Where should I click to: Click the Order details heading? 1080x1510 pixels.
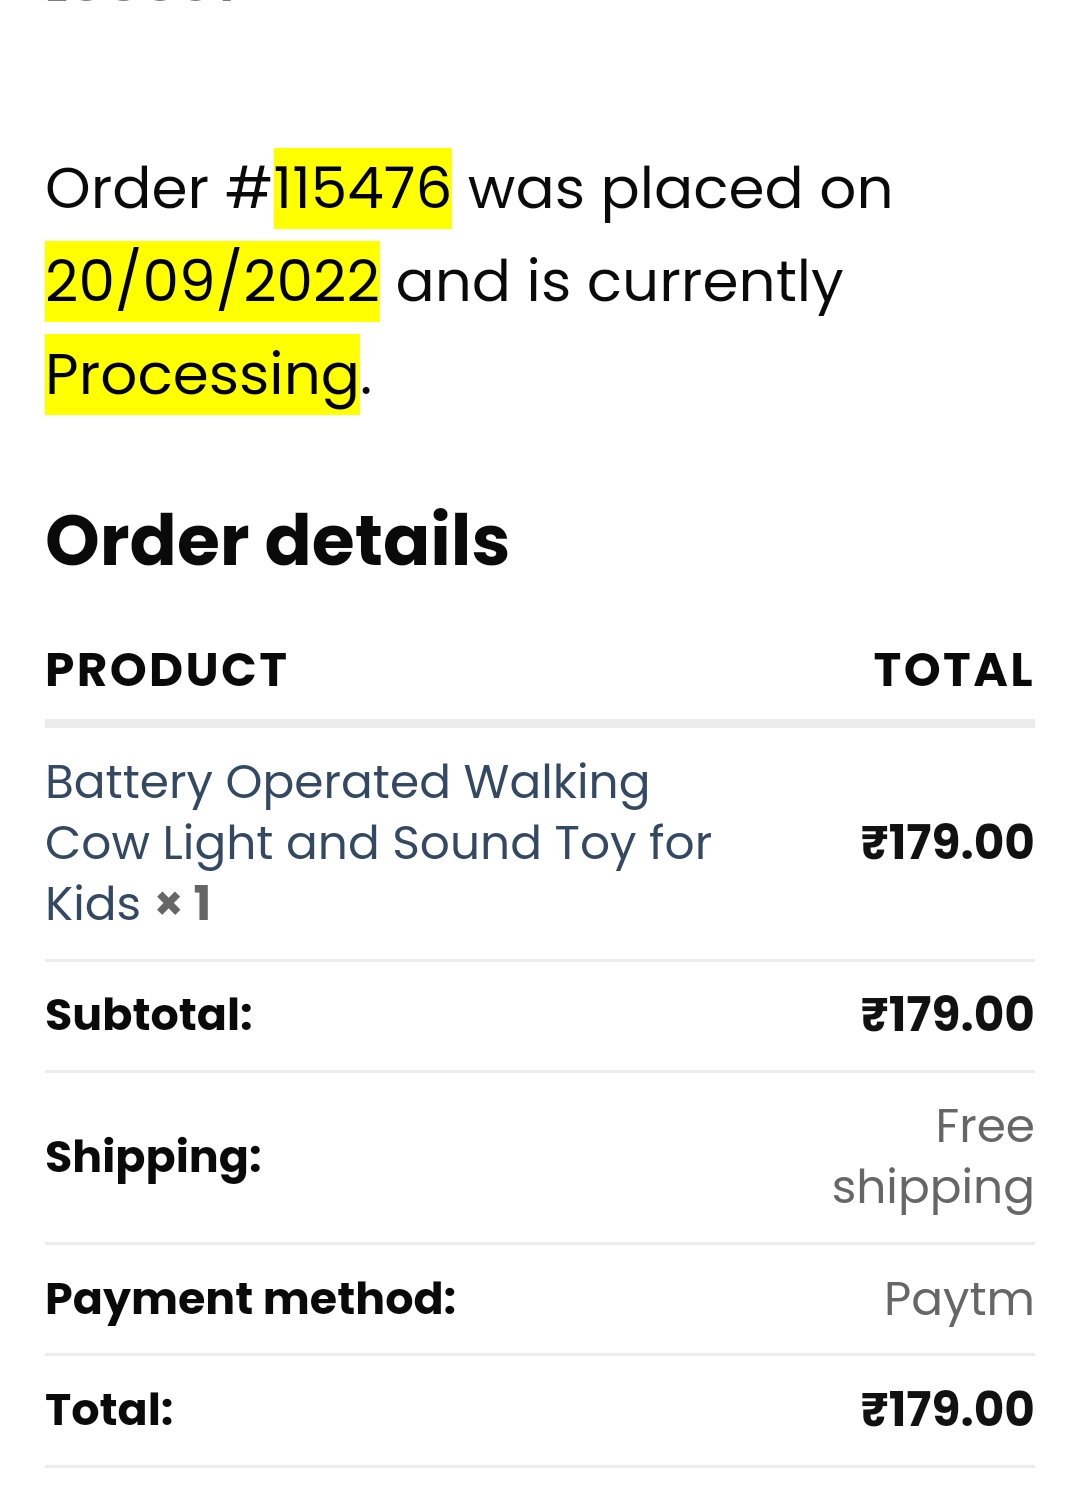277,540
